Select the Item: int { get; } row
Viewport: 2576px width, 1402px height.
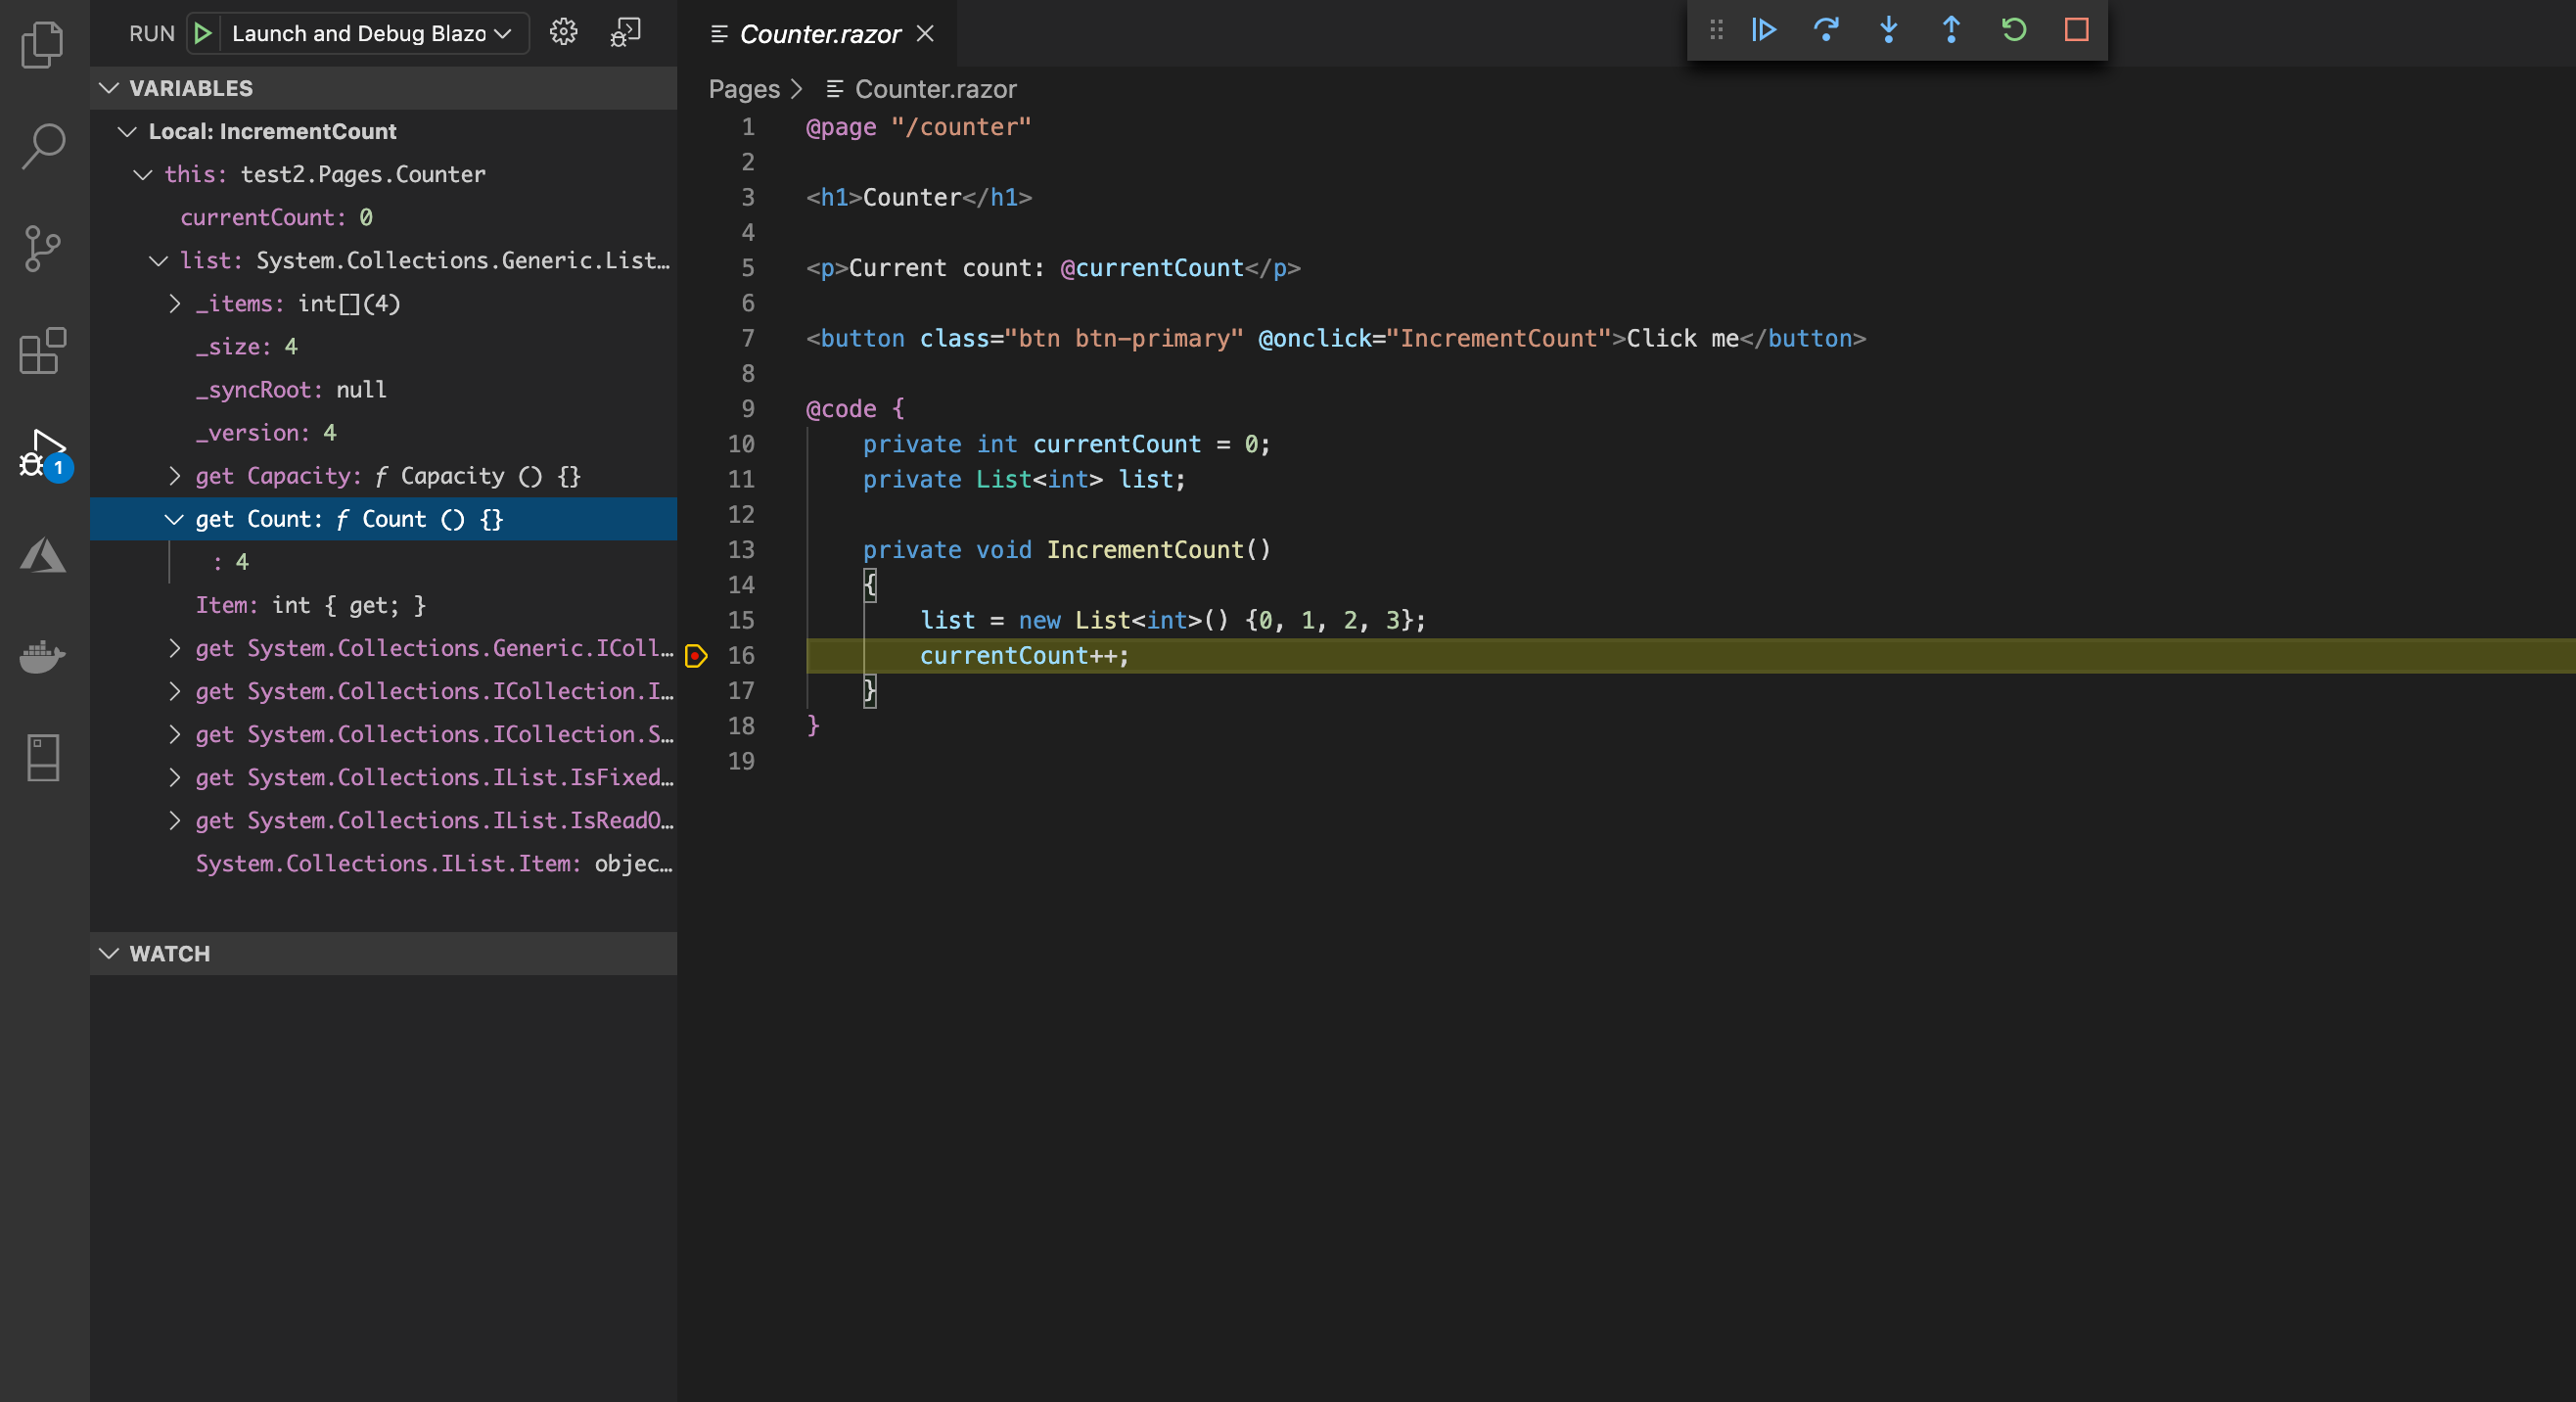click(384, 605)
